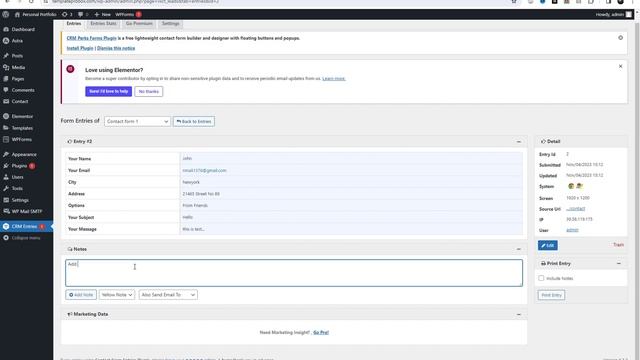Click Dismiss this notice link

pyautogui.click(x=116, y=48)
